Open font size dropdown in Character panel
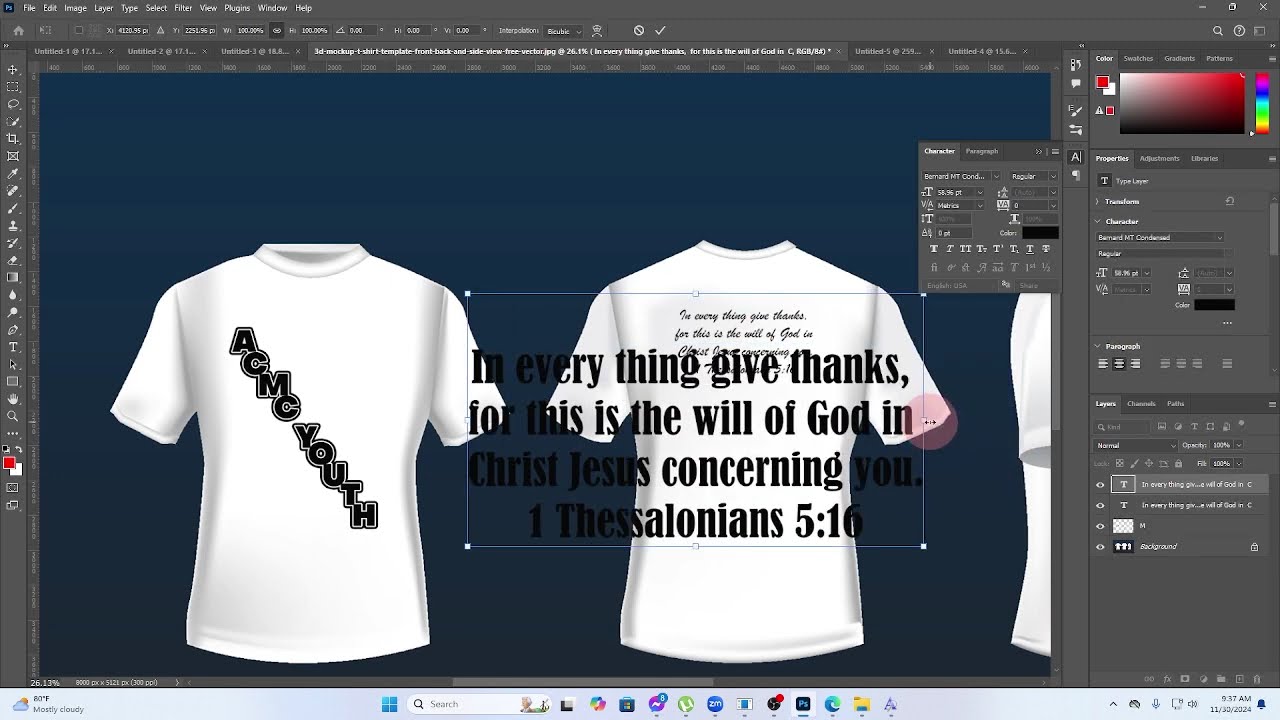The height and width of the screenshot is (720, 1280). (980, 192)
